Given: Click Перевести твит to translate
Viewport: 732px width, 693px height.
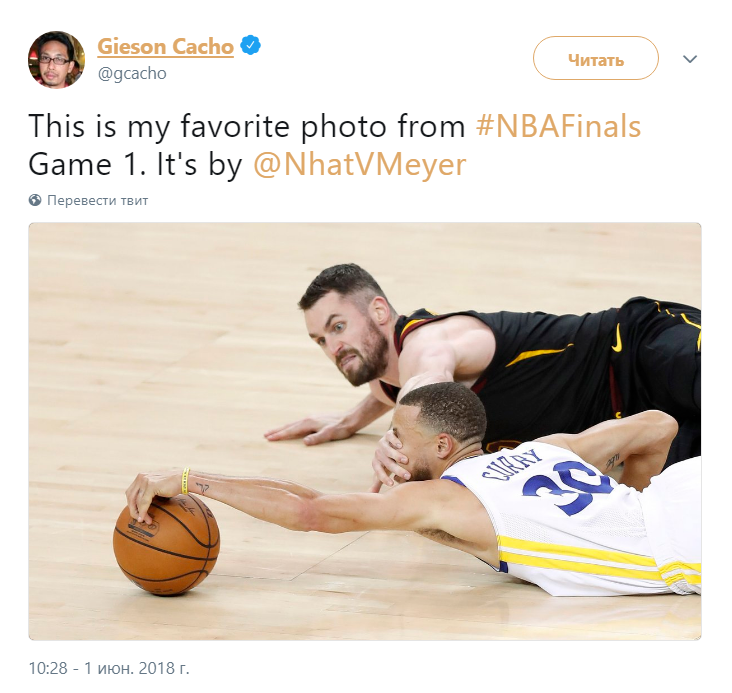Looking at the screenshot, I should (x=98, y=200).
